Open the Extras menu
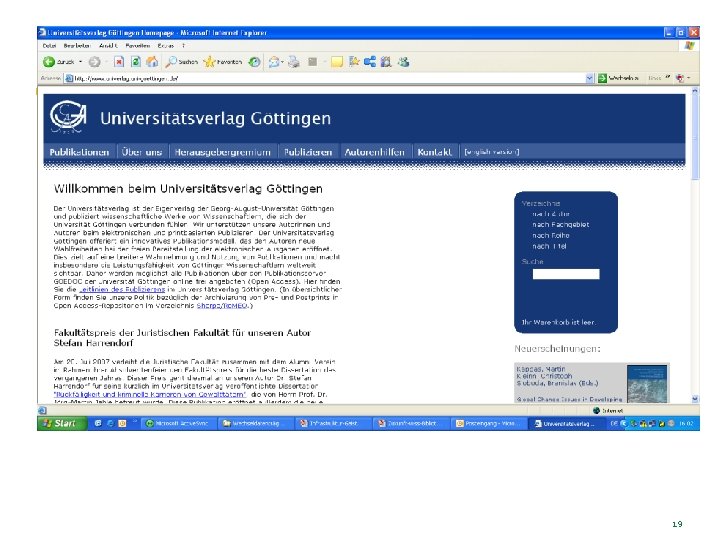 click(x=166, y=46)
